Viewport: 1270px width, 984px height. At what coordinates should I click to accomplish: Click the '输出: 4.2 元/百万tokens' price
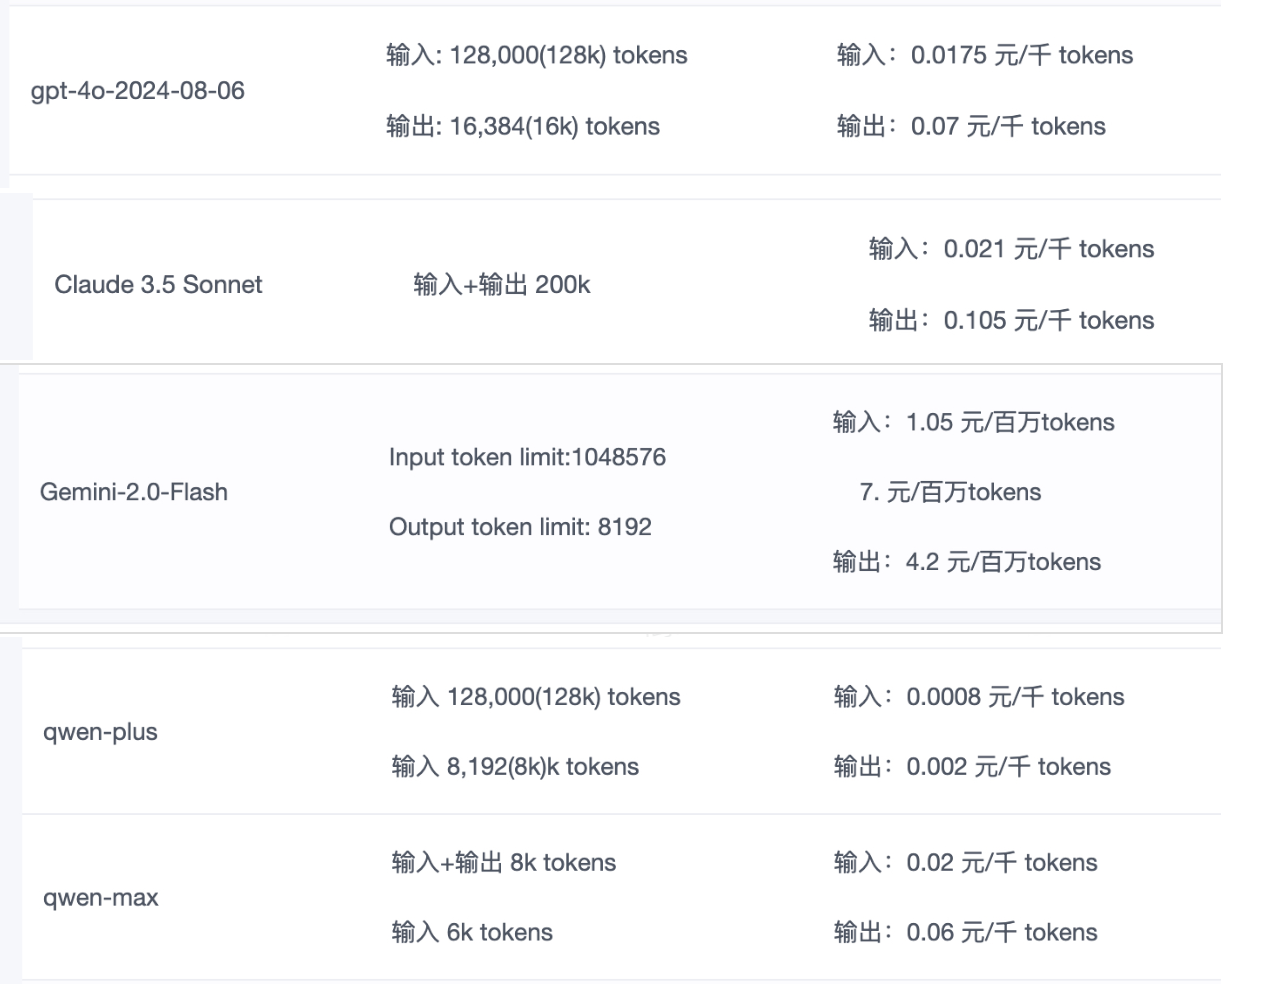click(x=966, y=562)
